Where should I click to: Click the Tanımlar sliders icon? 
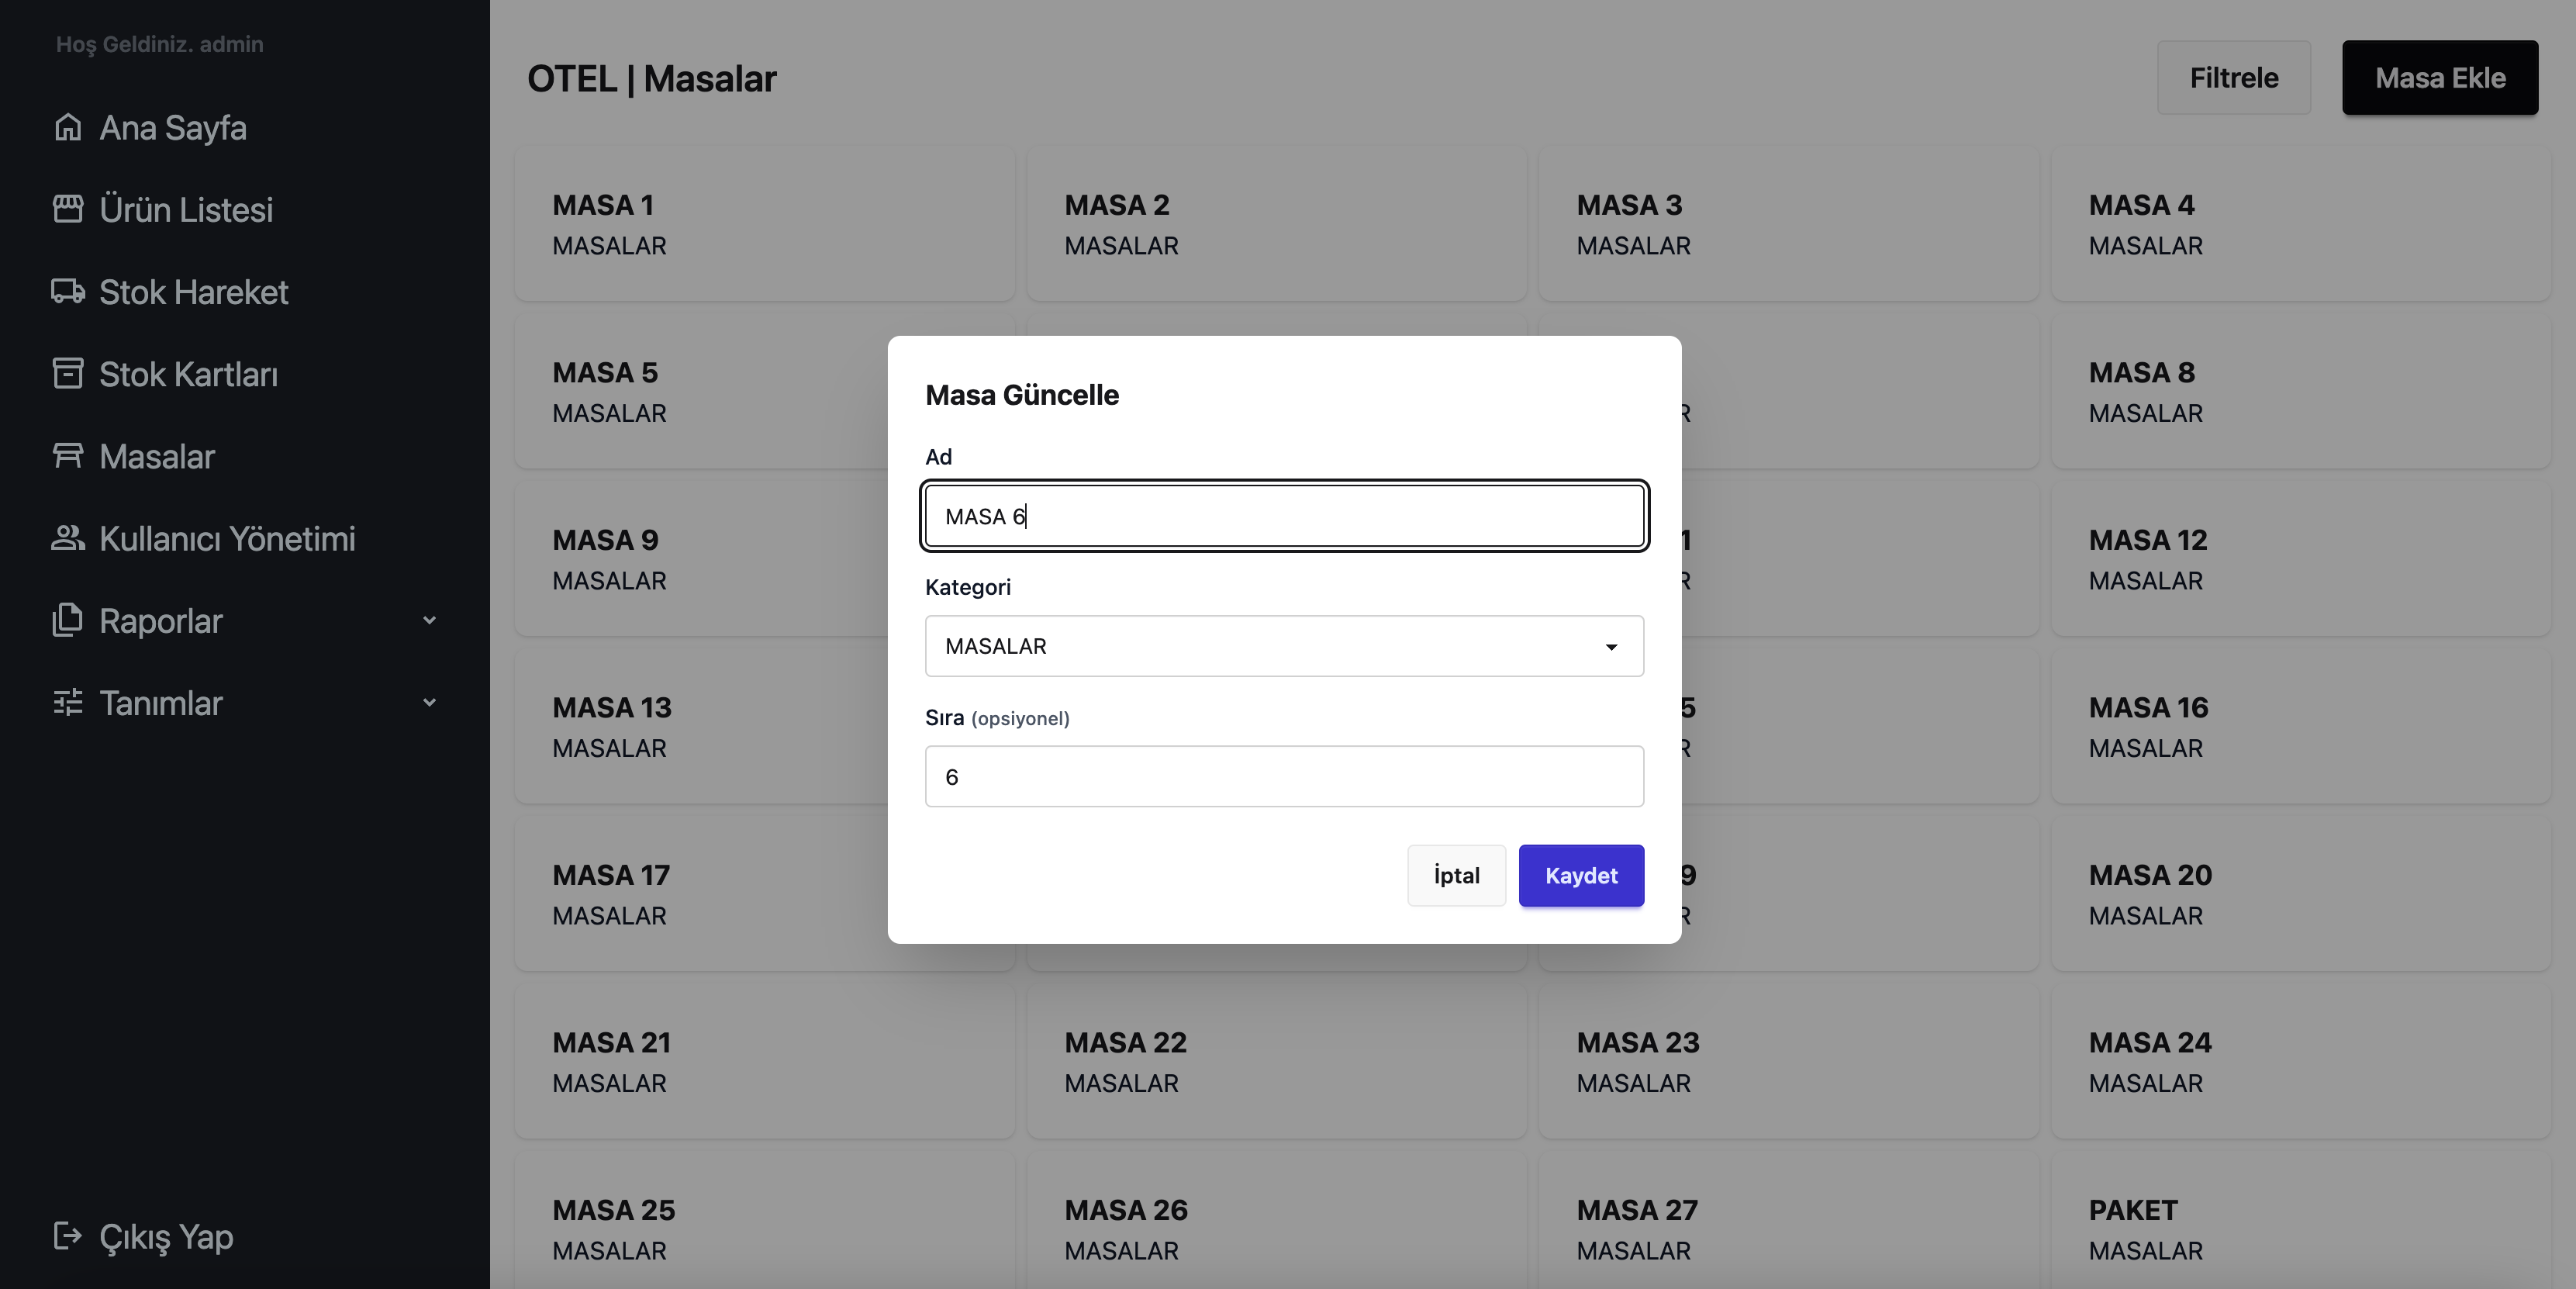click(67, 702)
